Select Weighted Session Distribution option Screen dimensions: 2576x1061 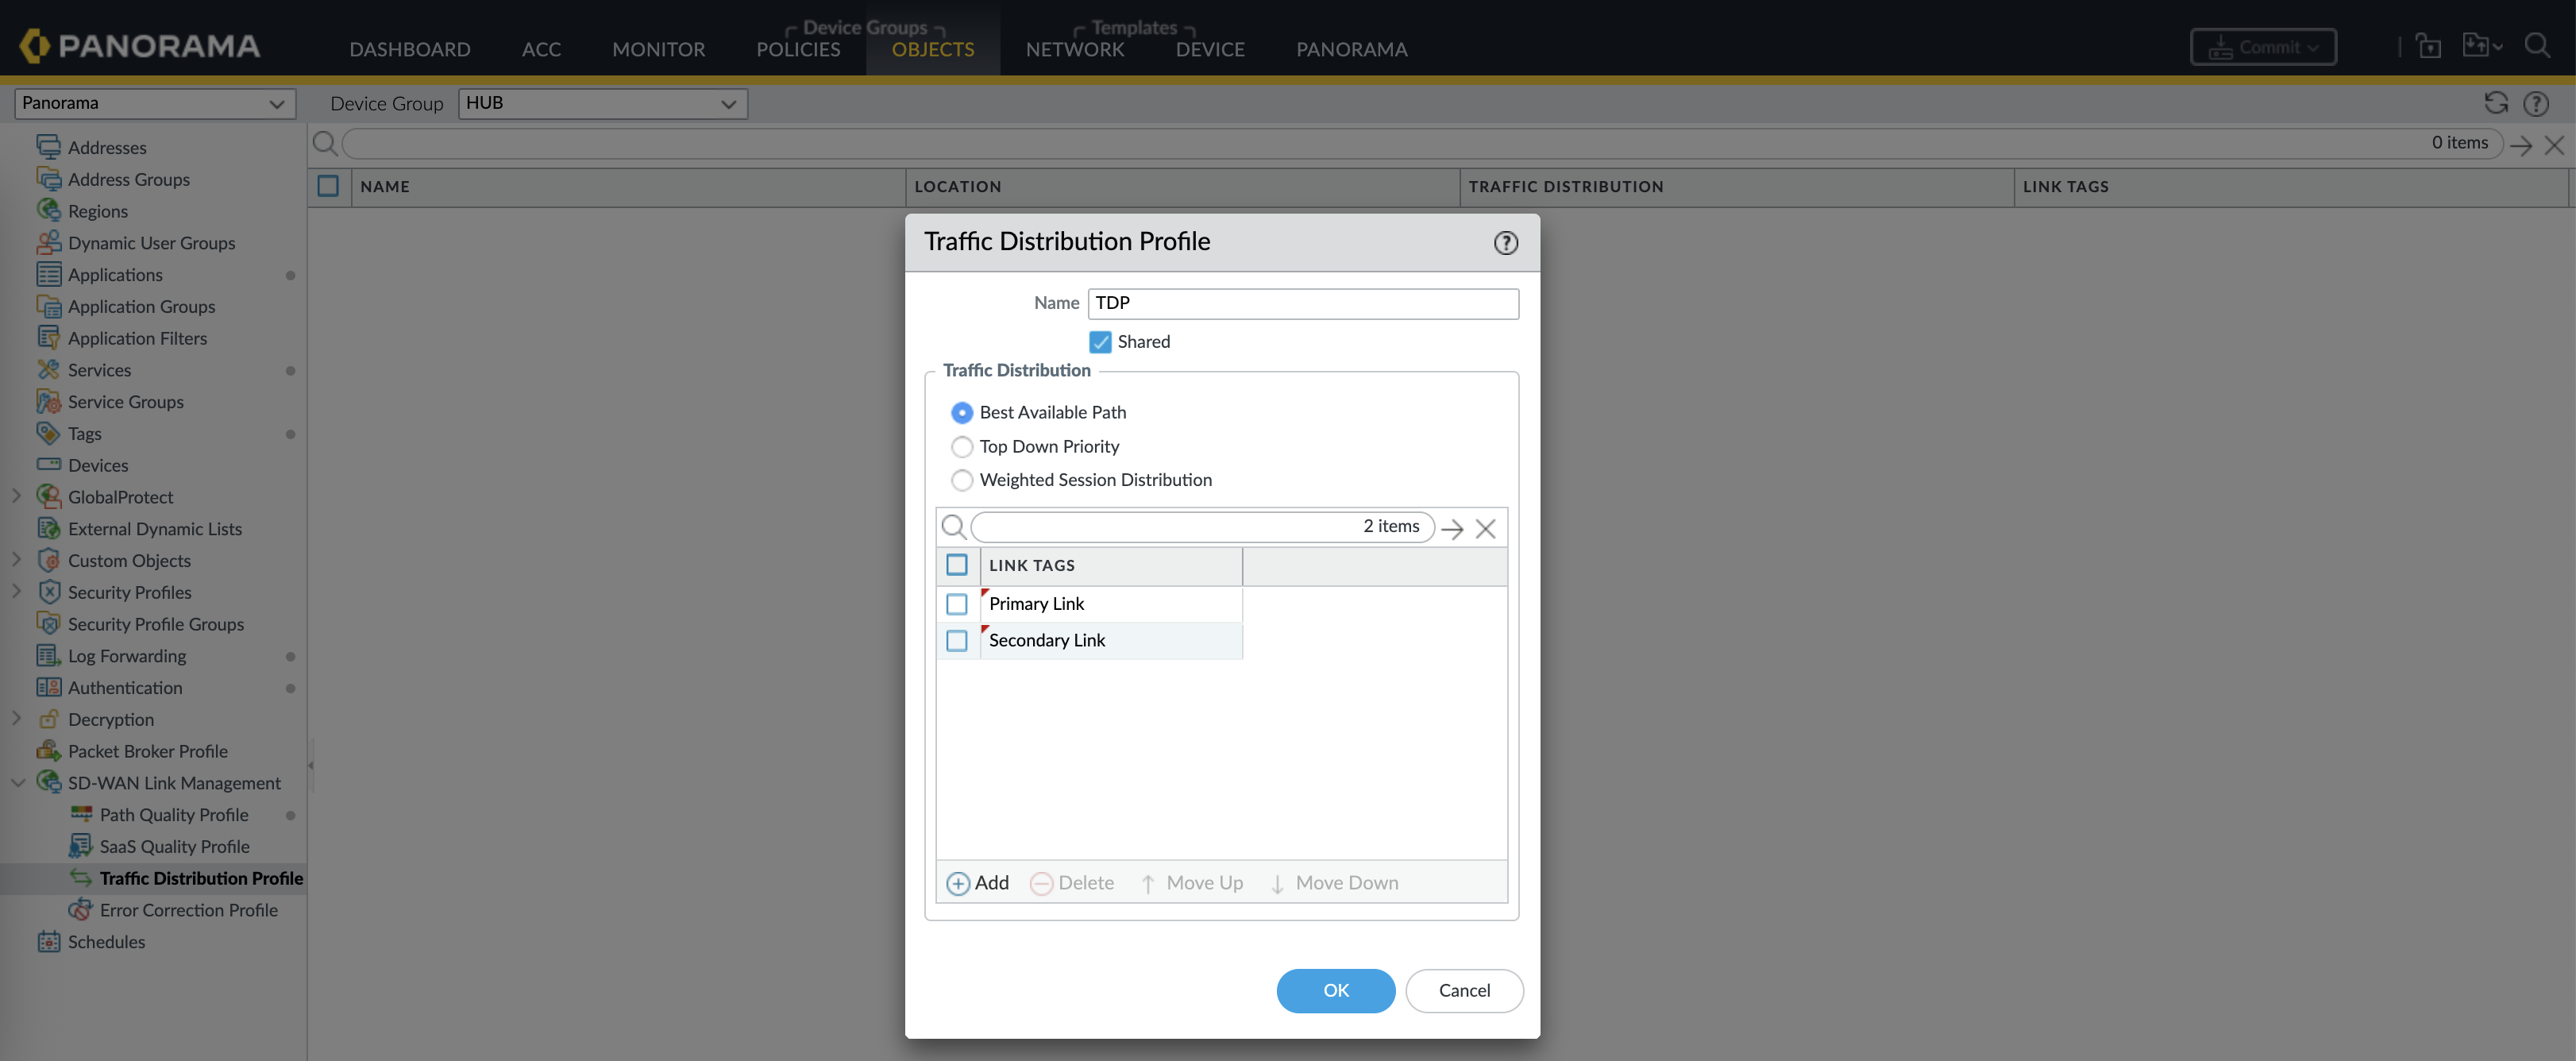coord(961,480)
